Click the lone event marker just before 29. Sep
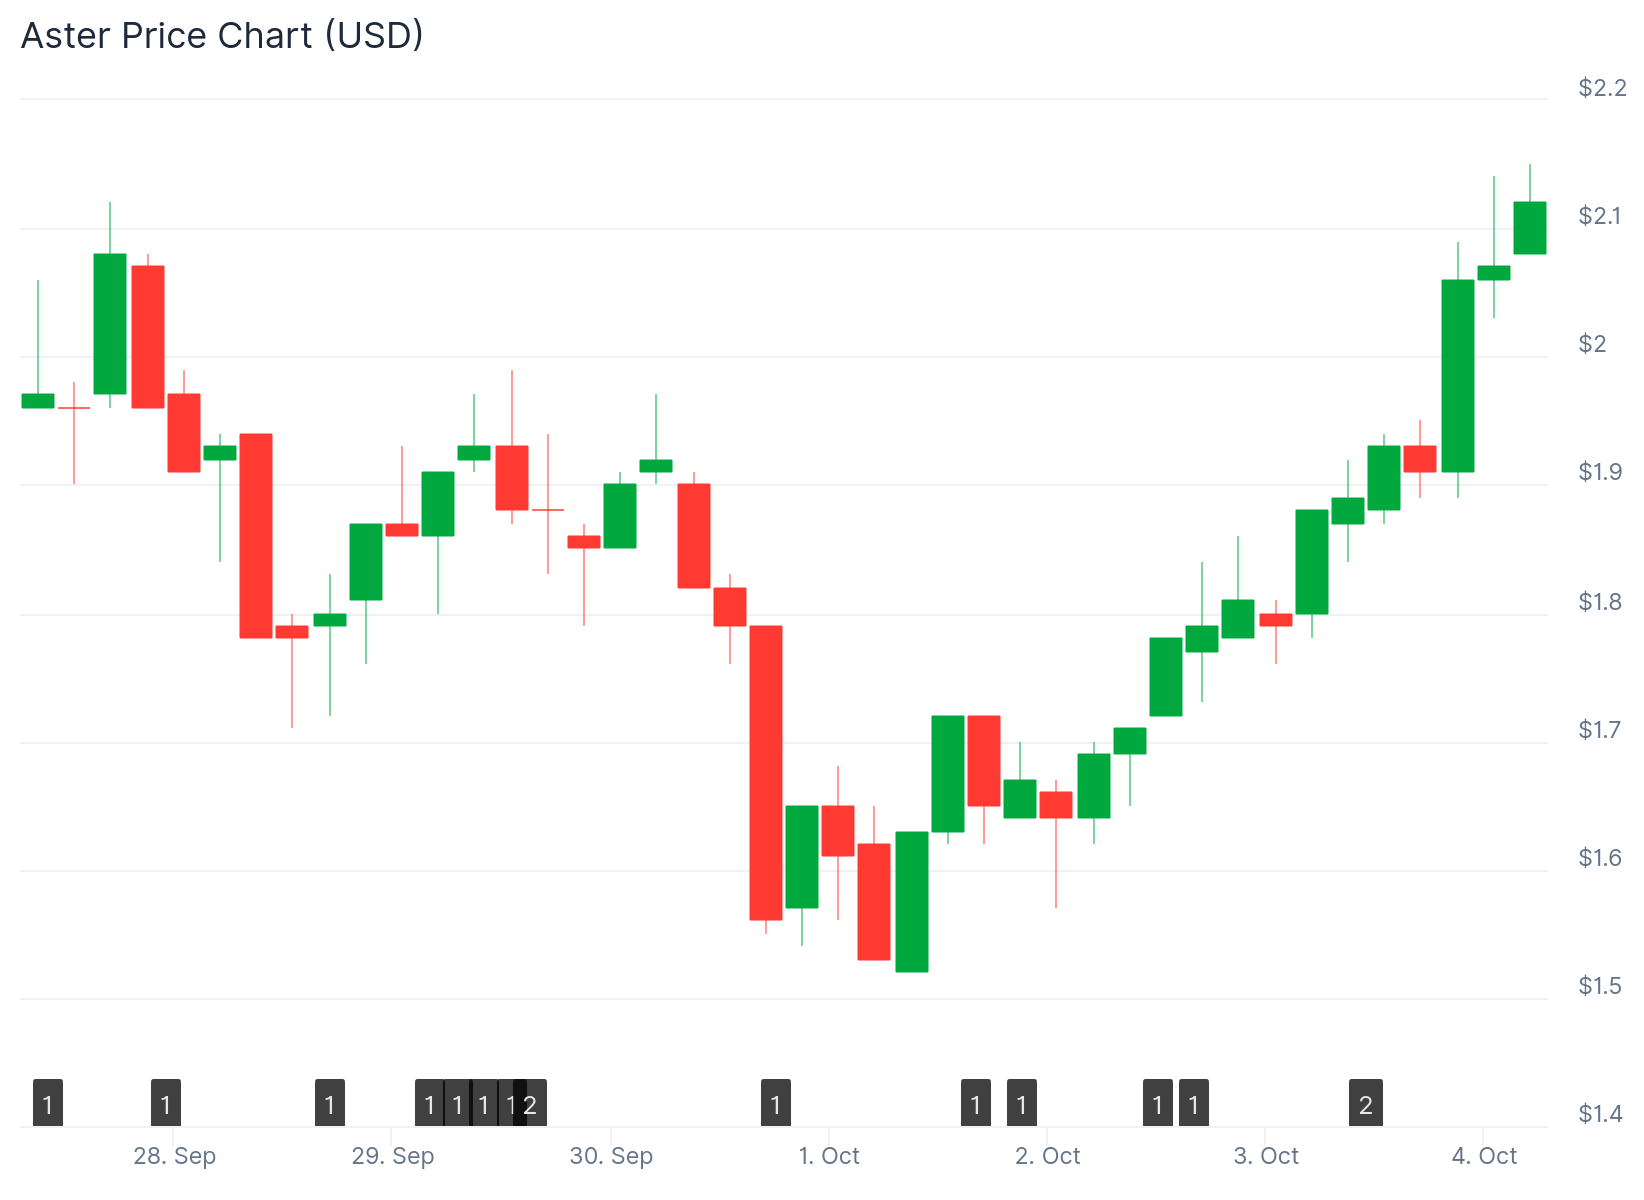Image resolution: width=1644 pixels, height=1200 pixels. (x=330, y=1104)
